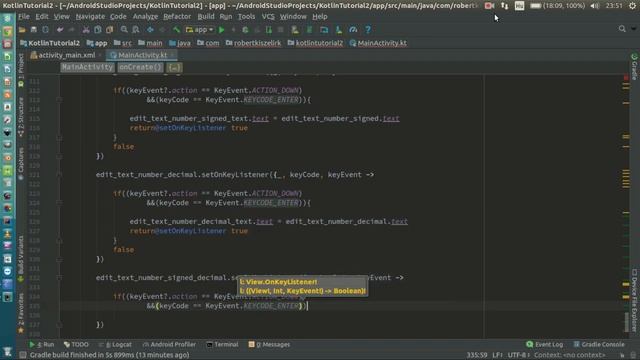Click the lock icon in the status bar

pyautogui.click(x=622, y=355)
